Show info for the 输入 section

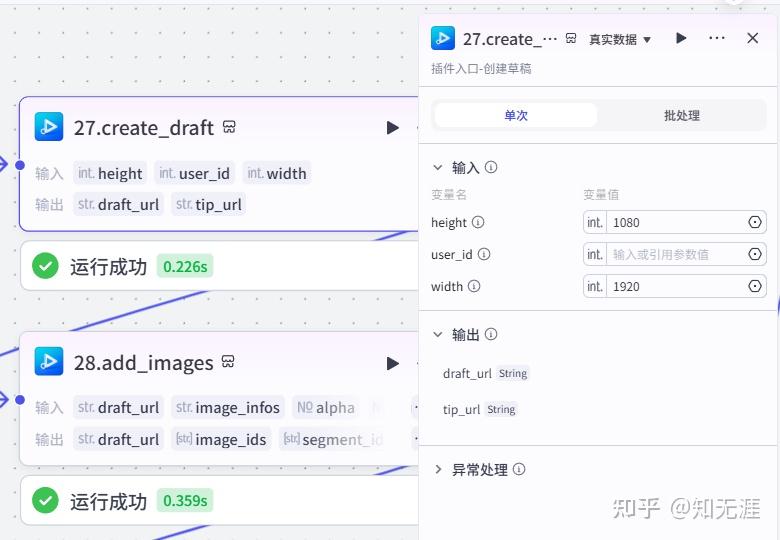[x=491, y=168]
